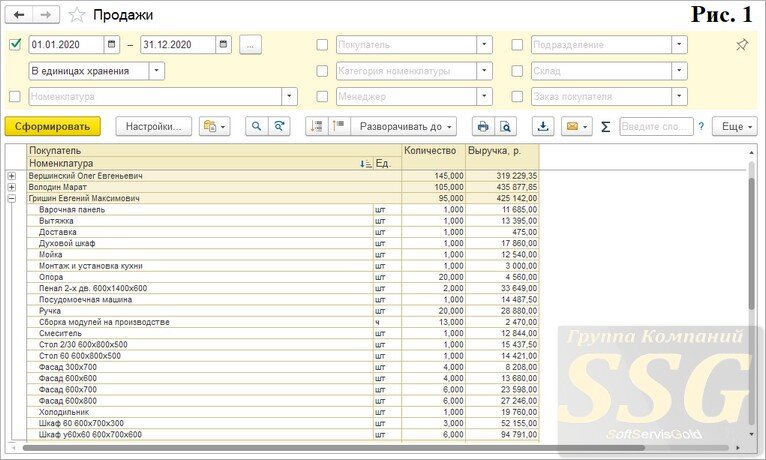
Task: Collapse the Гришин Евгений Максимович group
Action: click(x=12, y=198)
